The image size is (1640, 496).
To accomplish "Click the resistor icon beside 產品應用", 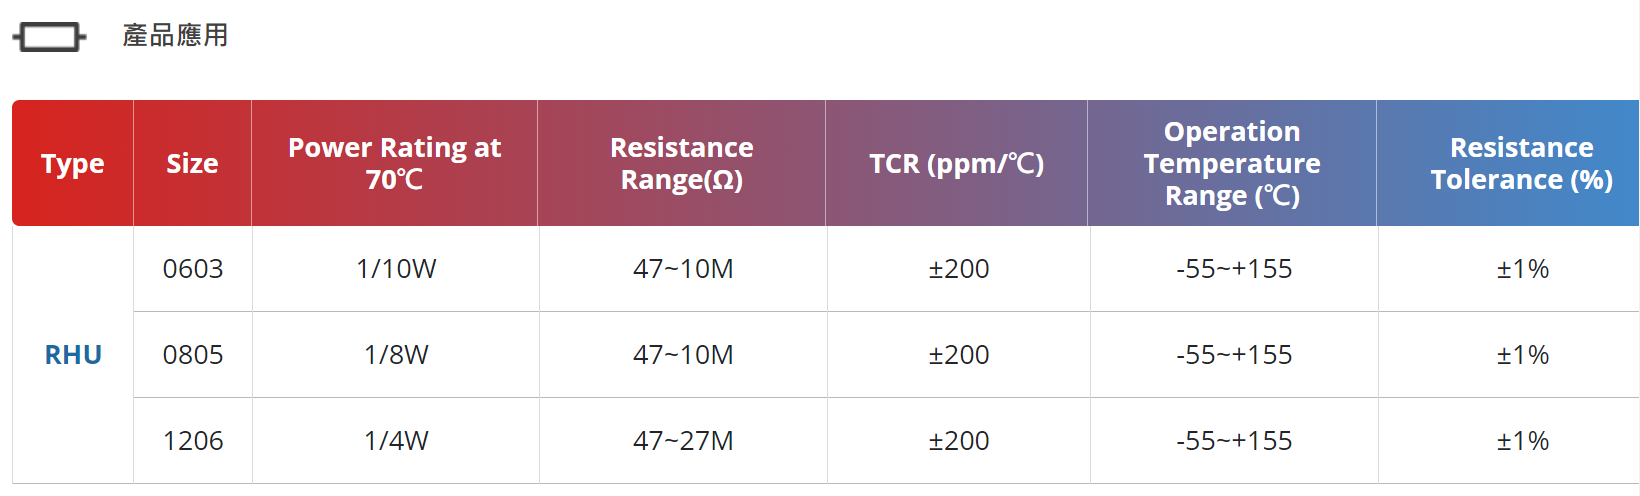I will 49,38.
